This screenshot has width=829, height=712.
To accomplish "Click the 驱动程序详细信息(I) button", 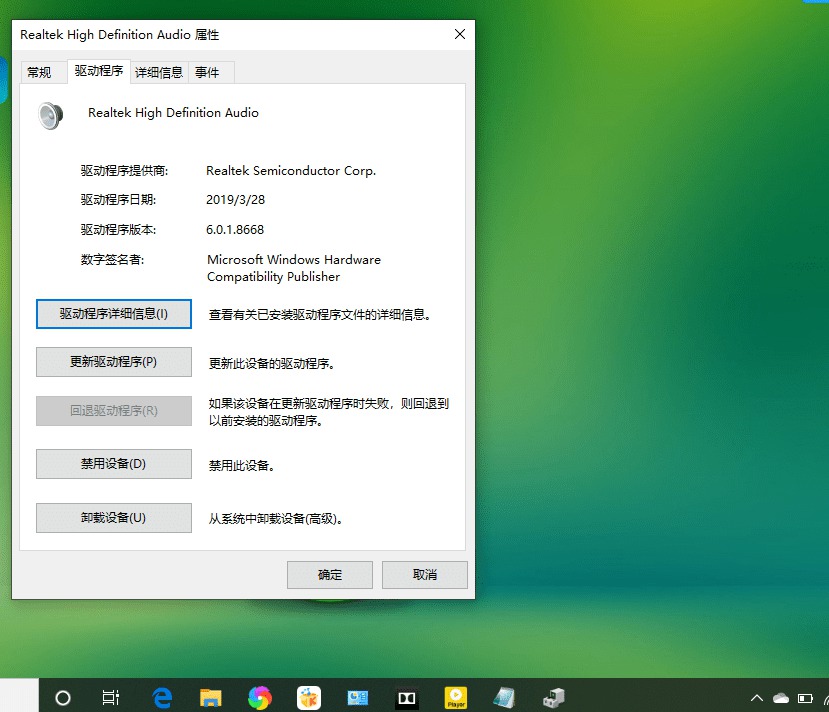I will 114,314.
